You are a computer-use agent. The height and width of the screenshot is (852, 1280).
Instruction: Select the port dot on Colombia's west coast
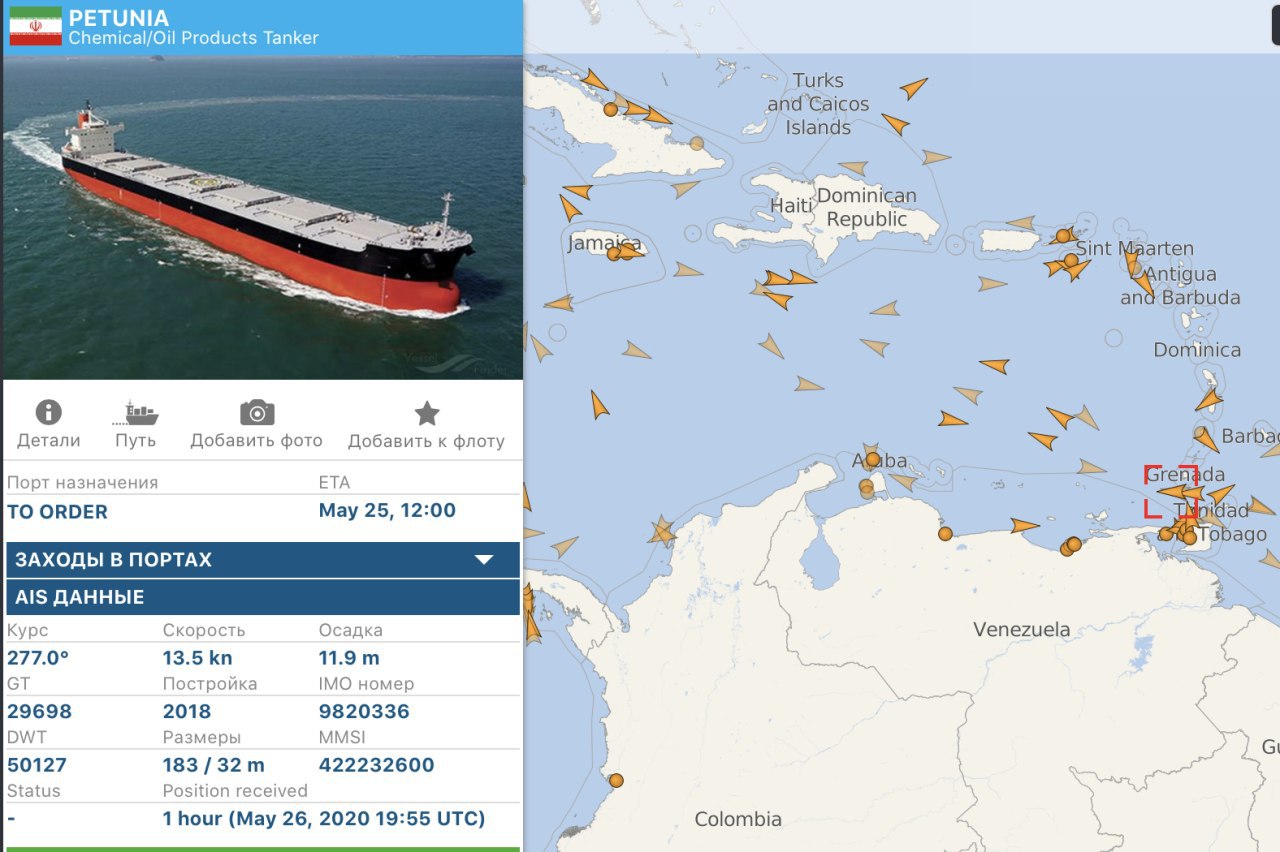[616, 780]
